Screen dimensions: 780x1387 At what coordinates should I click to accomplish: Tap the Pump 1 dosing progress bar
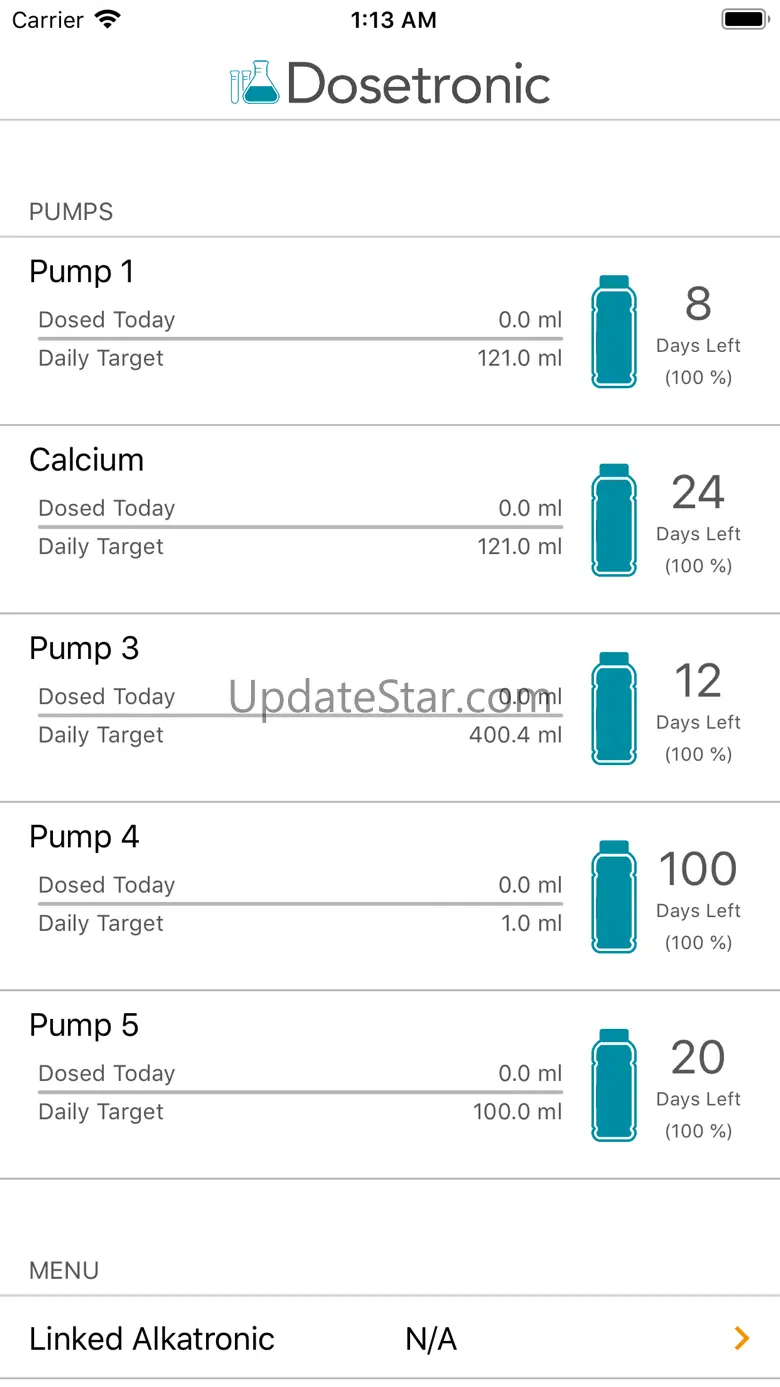coord(300,339)
